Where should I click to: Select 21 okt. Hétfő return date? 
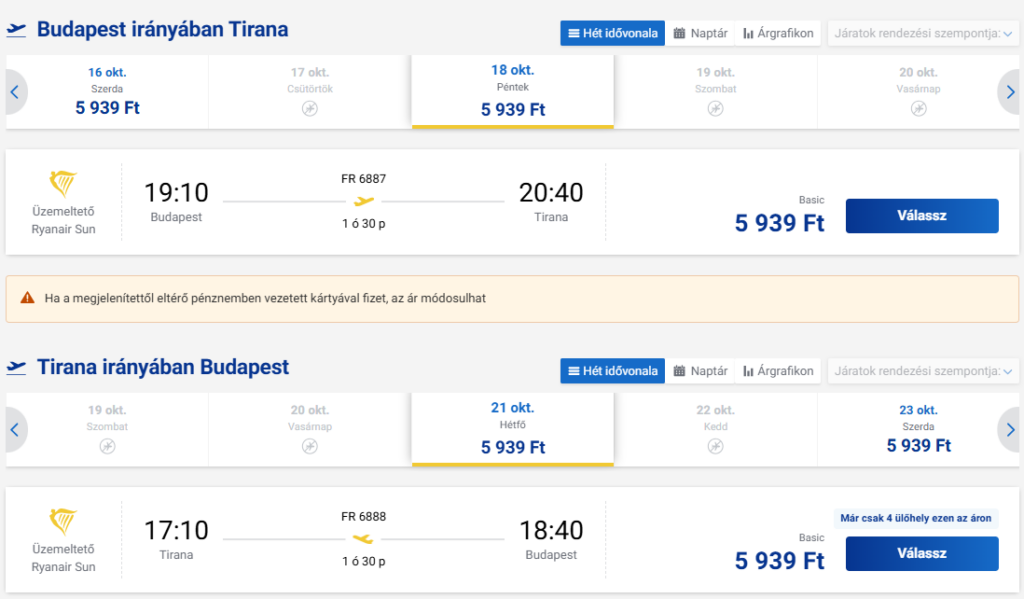pos(513,429)
